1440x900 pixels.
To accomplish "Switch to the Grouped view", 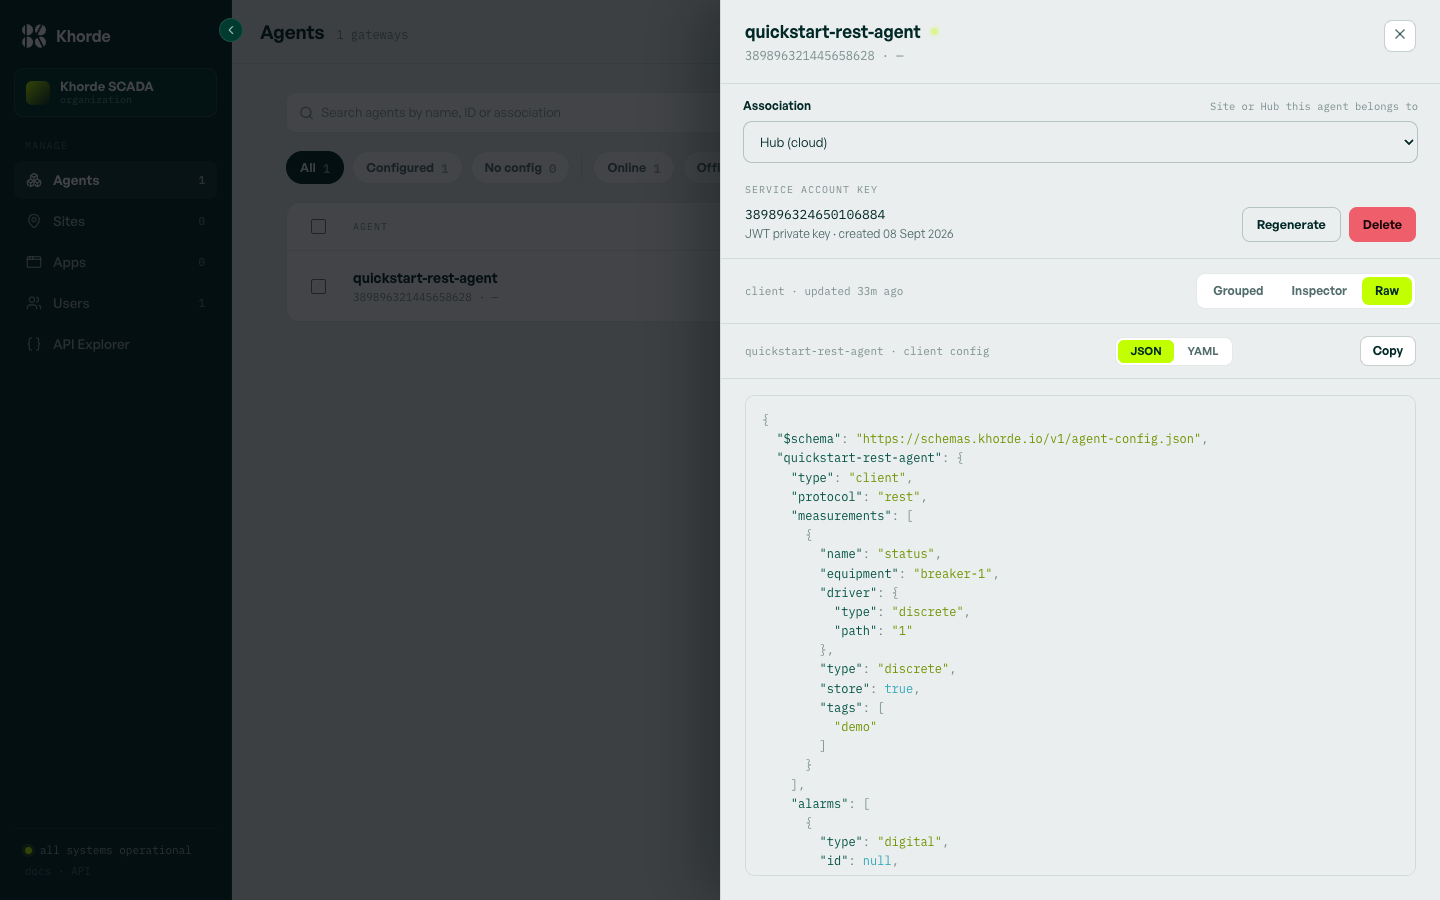I will click(x=1238, y=291).
